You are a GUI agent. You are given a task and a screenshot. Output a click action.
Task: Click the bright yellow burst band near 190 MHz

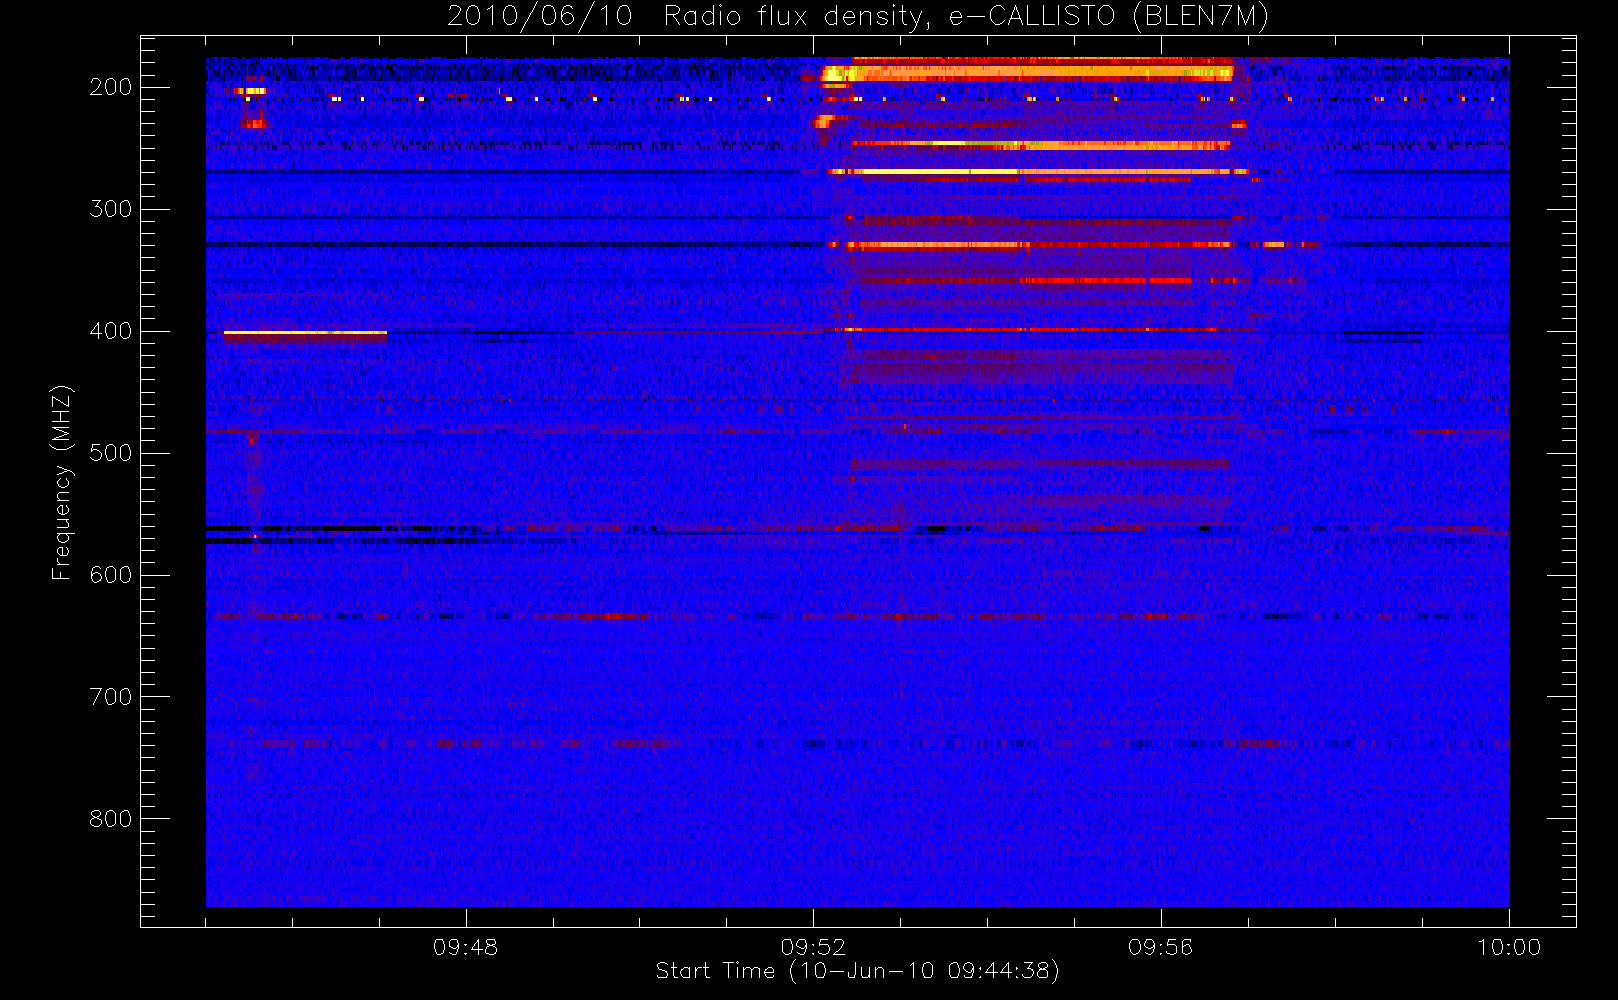tap(1027, 72)
